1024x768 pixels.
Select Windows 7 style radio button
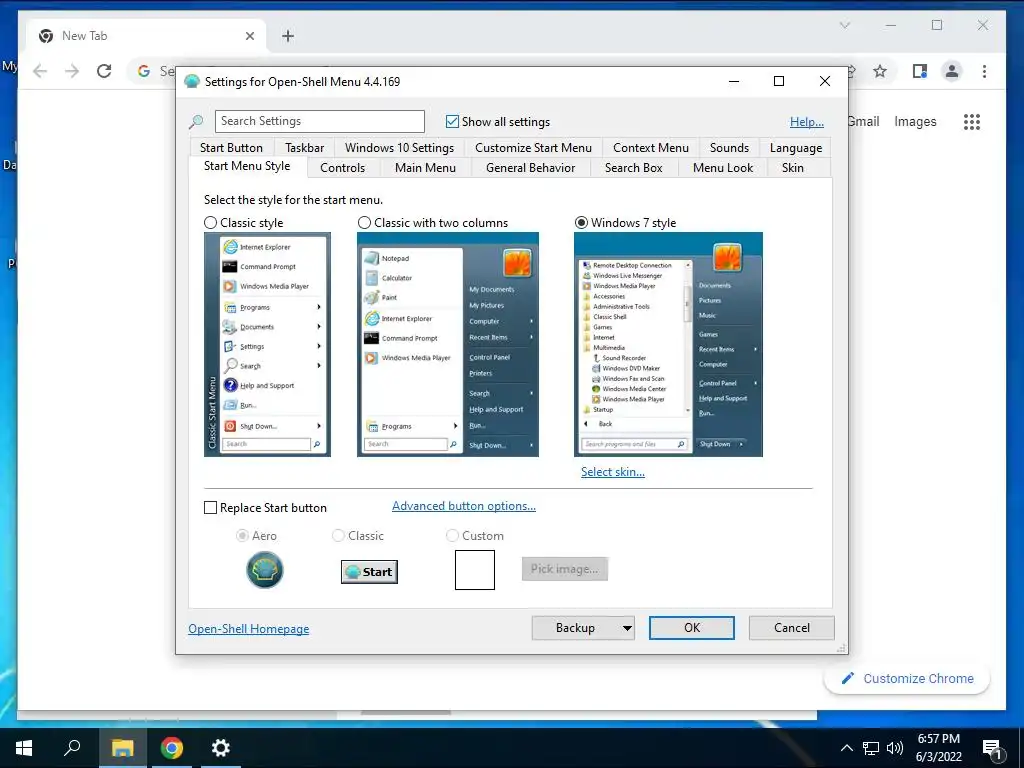(581, 223)
